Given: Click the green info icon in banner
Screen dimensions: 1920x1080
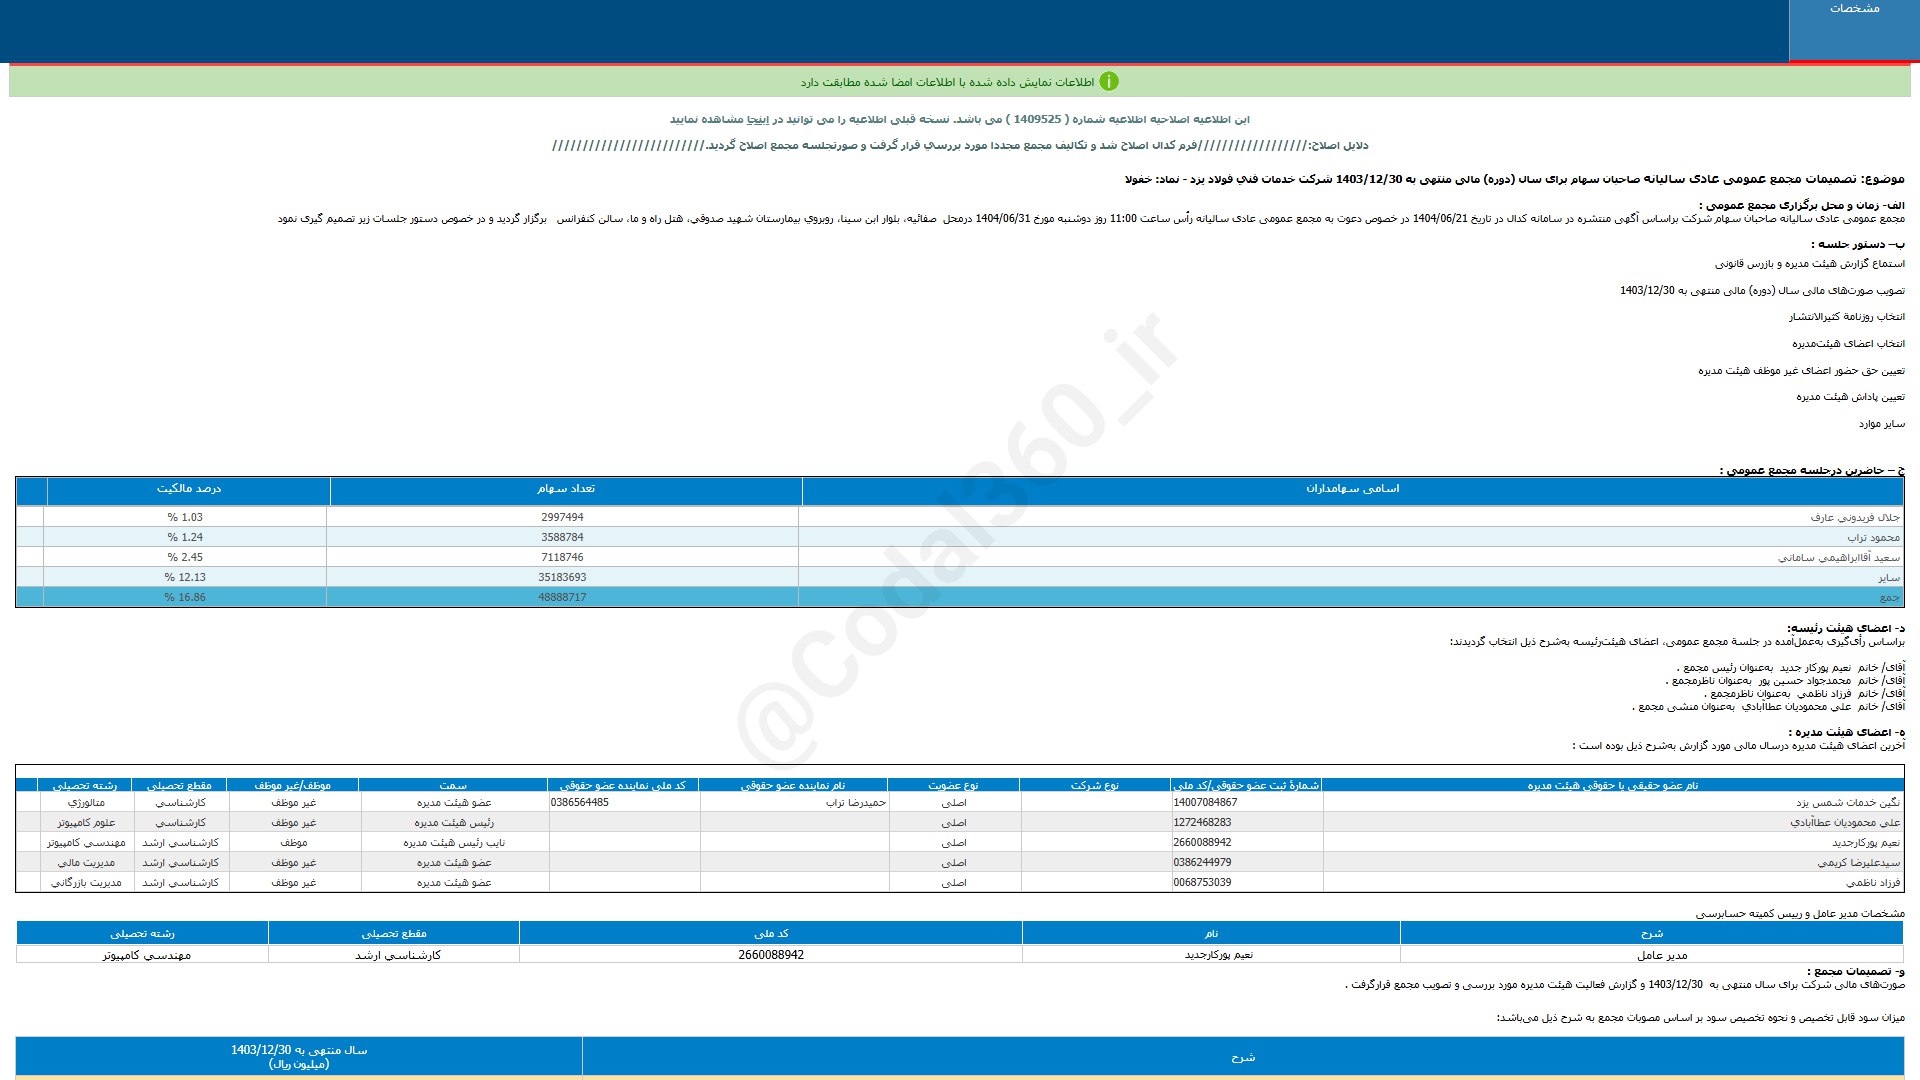Looking at the screenshot, I should [x=1109, y=82].
